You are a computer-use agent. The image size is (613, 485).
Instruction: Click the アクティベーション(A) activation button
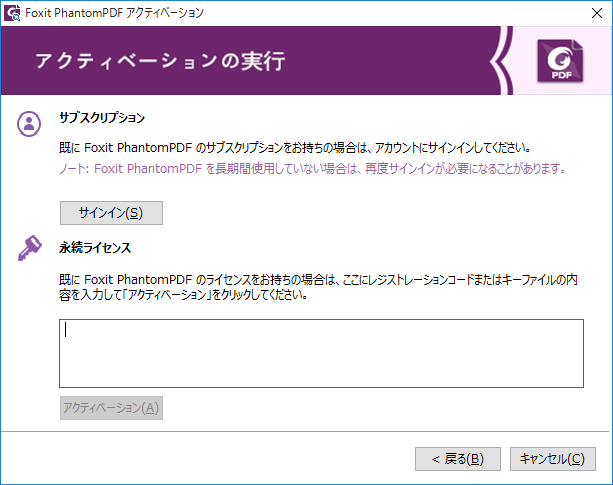tap(111, 408)
